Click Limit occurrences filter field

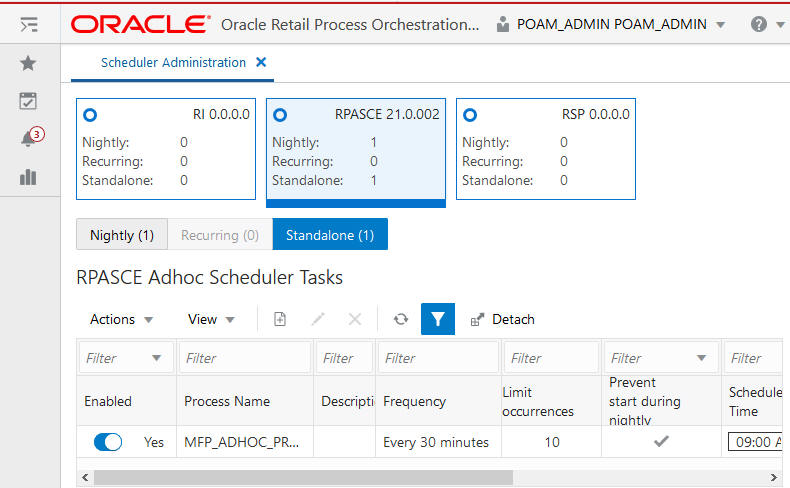[x=552, y=358]
